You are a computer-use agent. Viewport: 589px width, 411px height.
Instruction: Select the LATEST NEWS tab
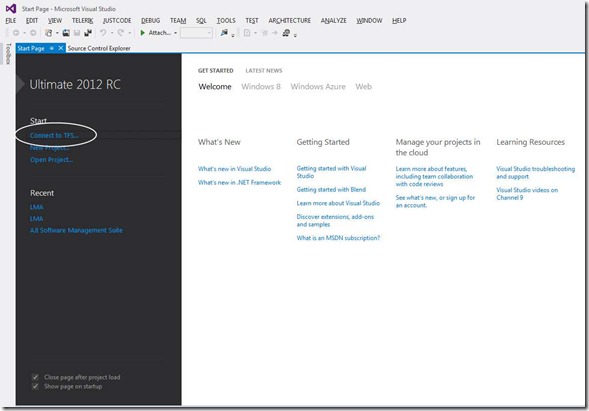click(x=264, y=71)
